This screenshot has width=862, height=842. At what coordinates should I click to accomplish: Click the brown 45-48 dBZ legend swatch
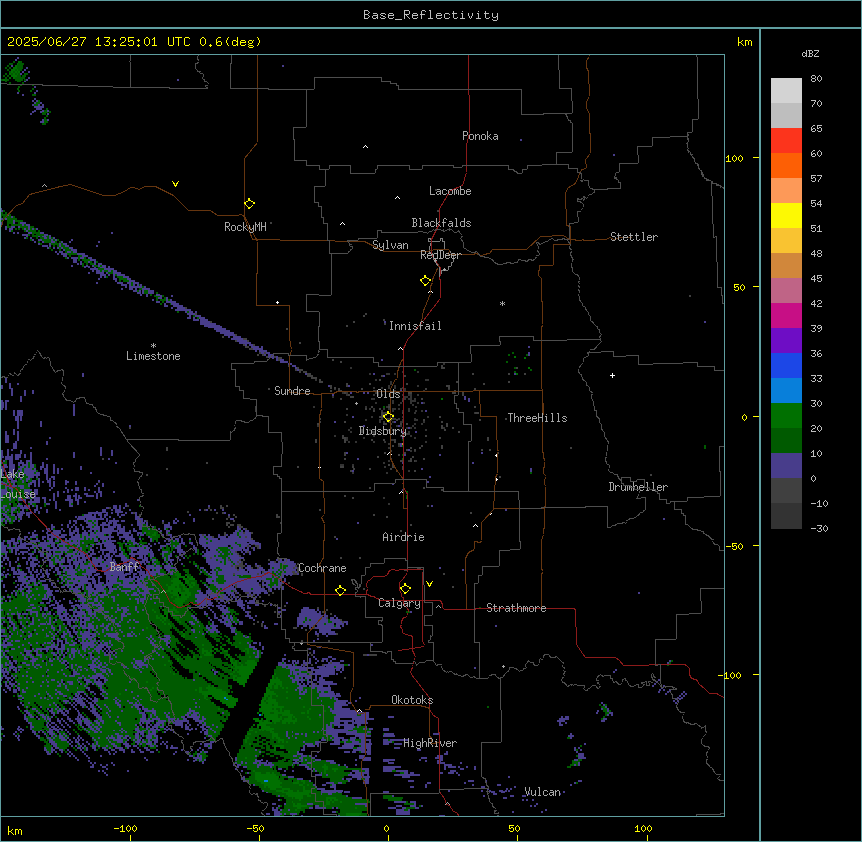[786, 265]
